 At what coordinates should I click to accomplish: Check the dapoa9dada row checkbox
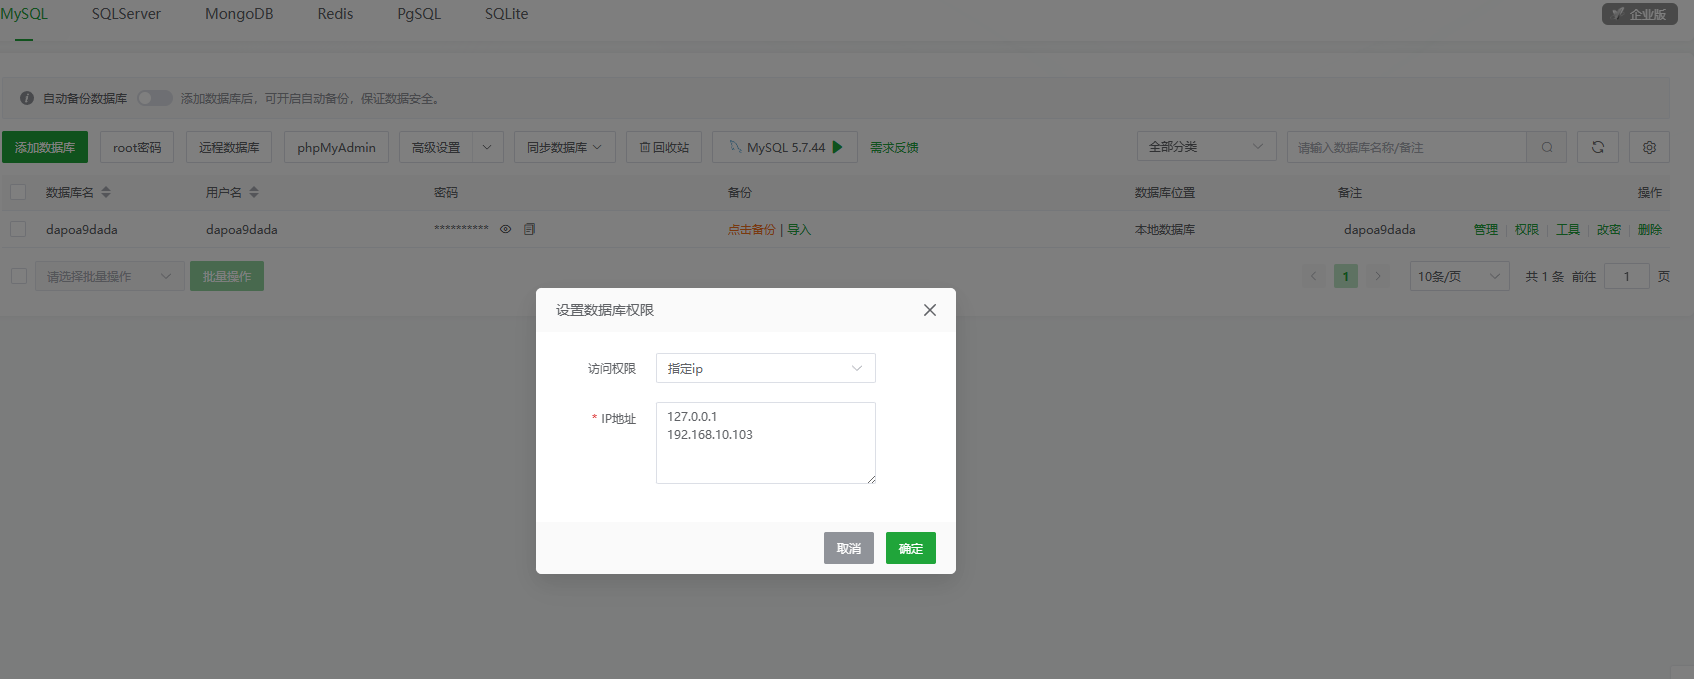point(18,229)
